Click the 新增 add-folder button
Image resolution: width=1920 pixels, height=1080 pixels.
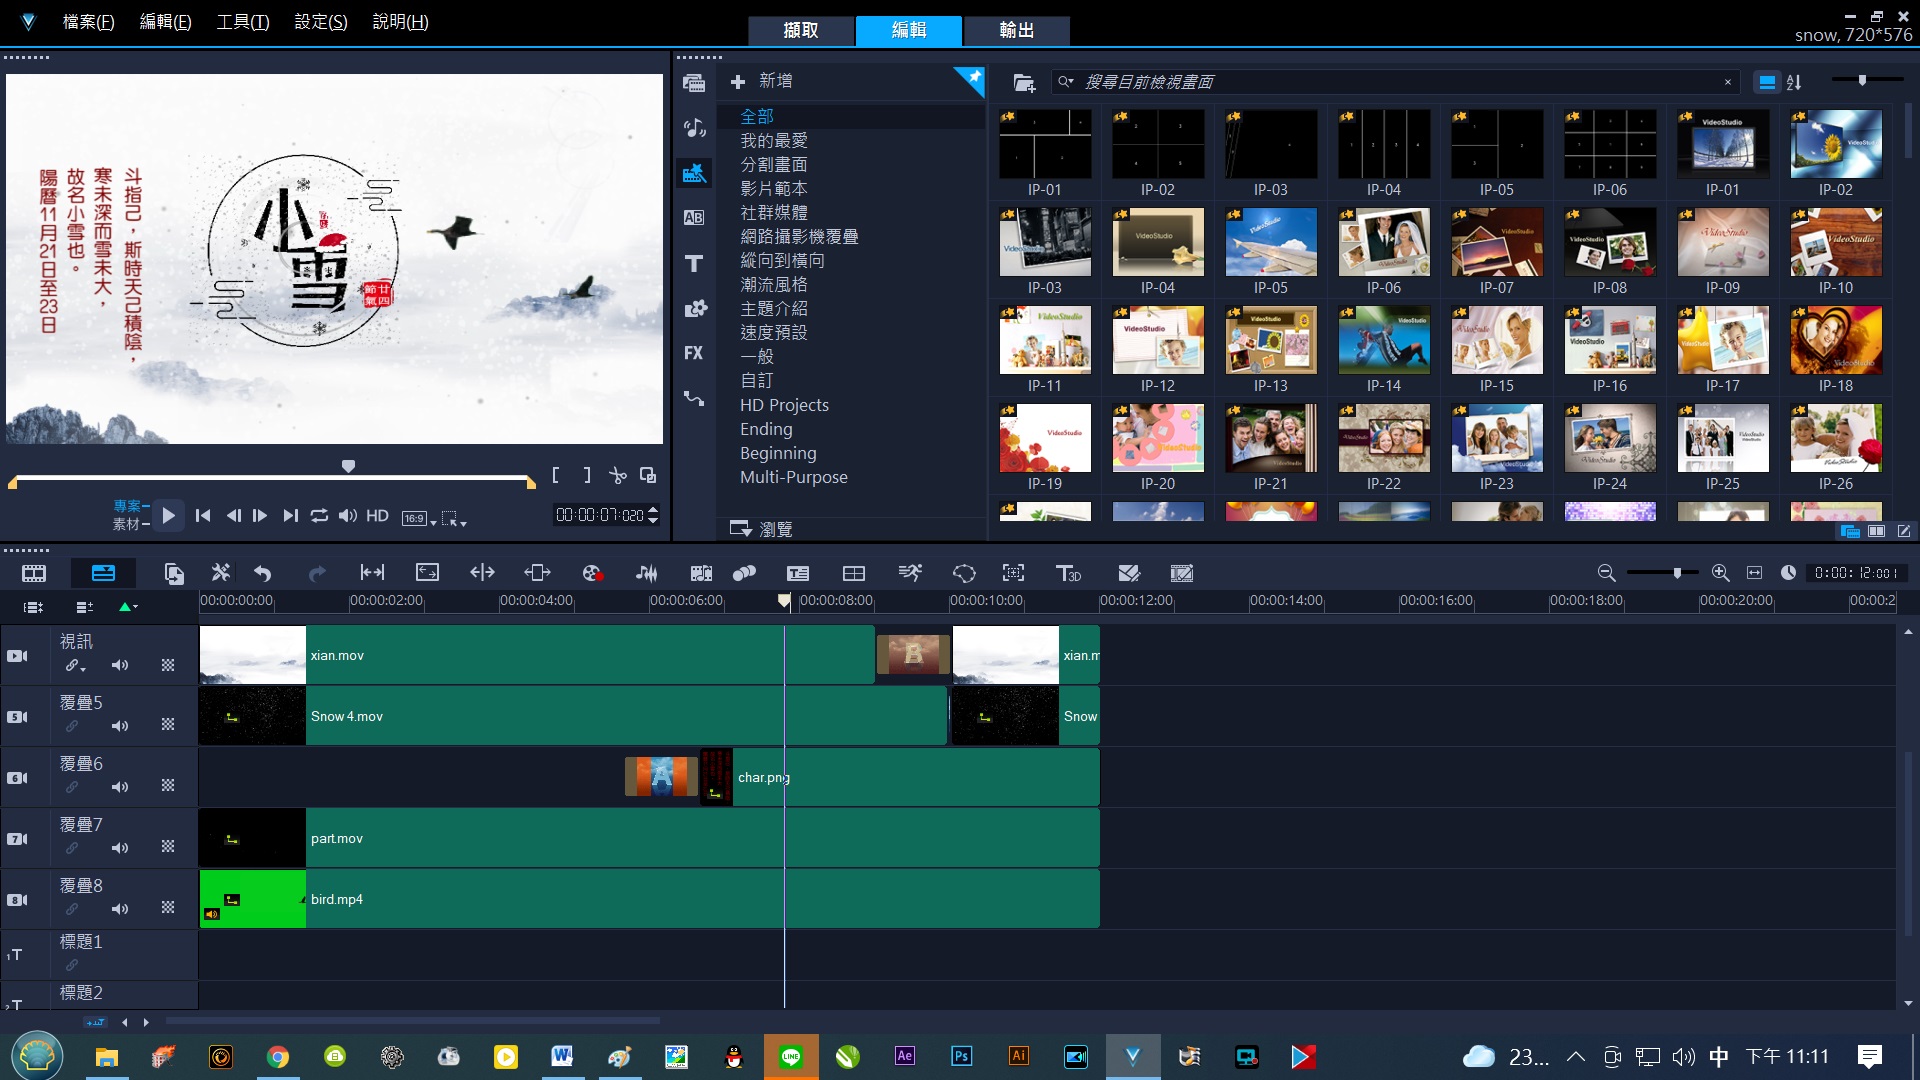pos(761,81)
